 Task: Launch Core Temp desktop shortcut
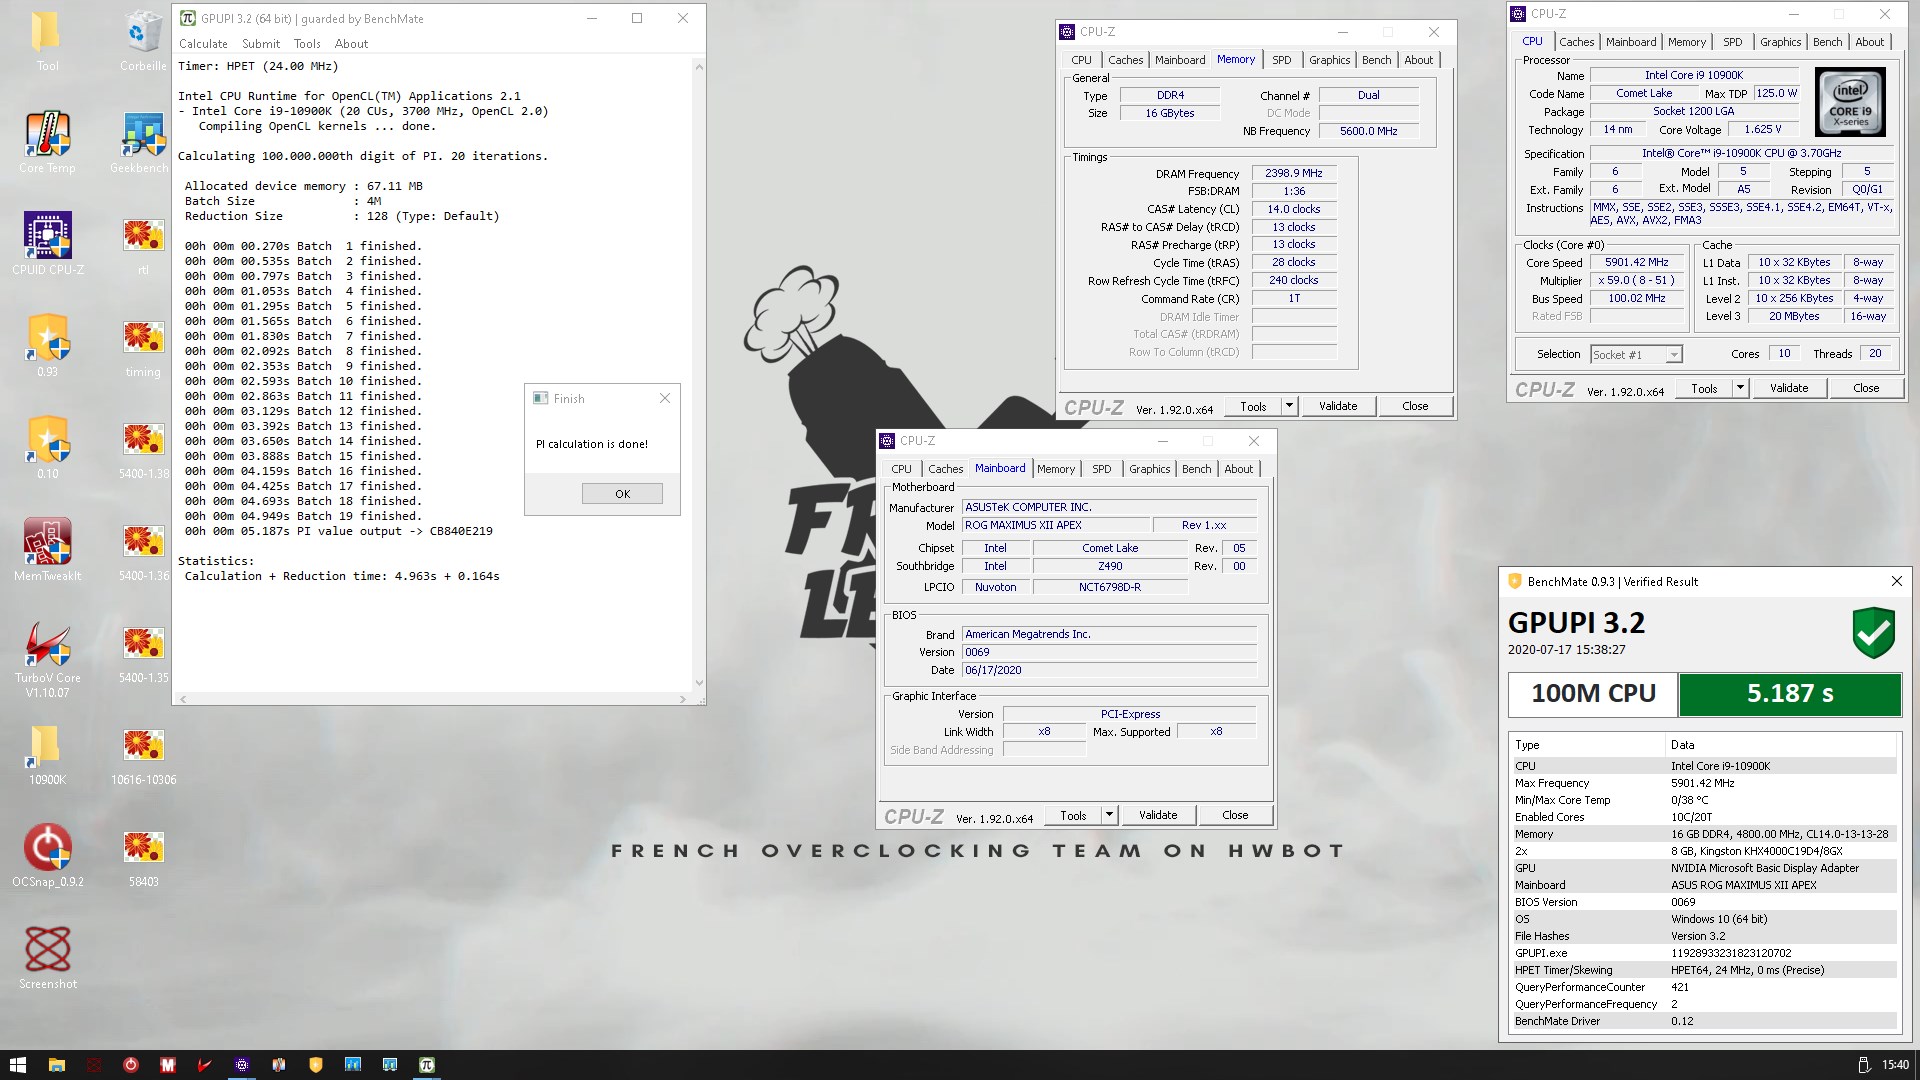(x=47, y=142)
